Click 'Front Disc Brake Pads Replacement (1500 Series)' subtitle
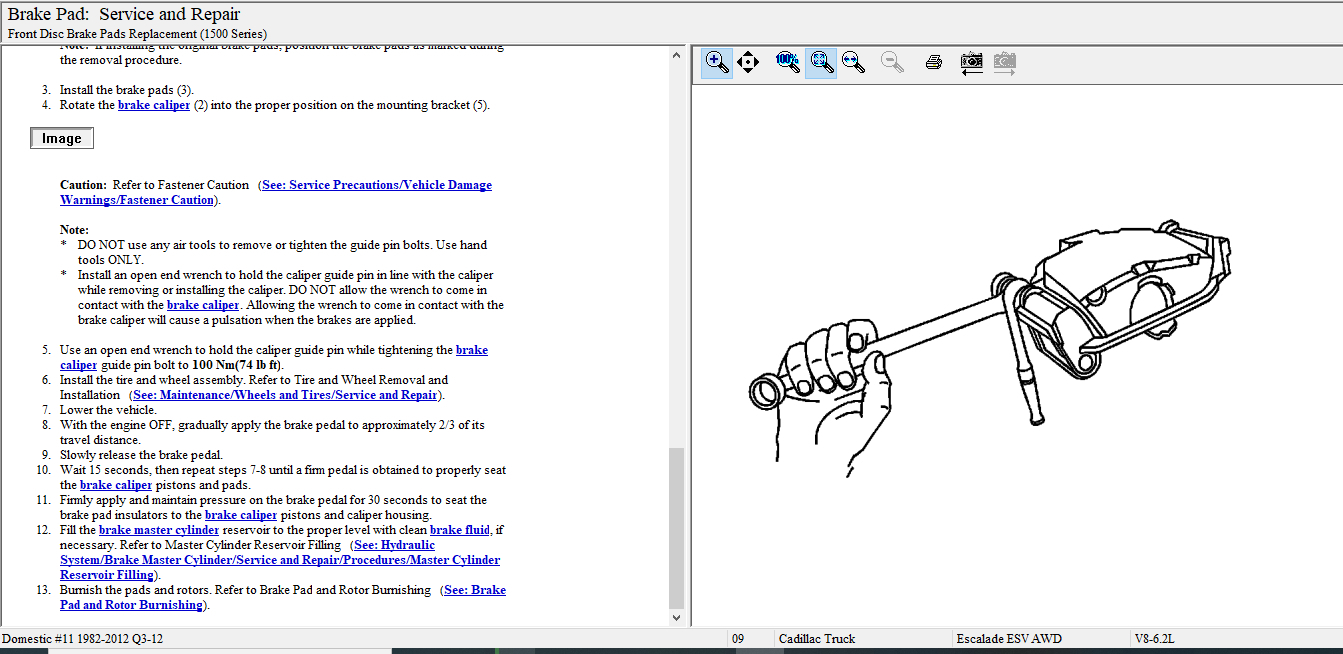 tap(137, 33)
